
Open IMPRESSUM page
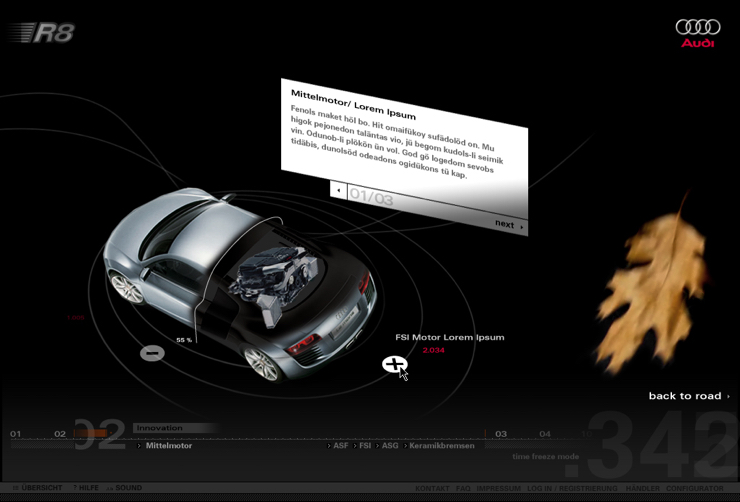(498, 488)
